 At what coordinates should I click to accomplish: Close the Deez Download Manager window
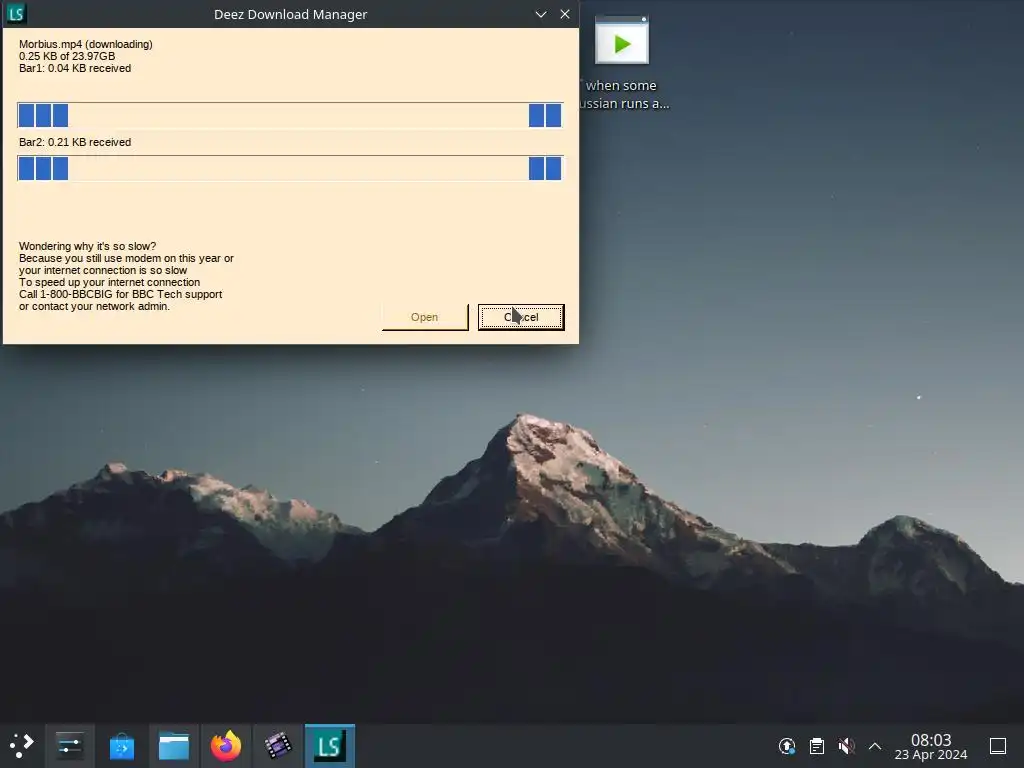click(565, 14)
